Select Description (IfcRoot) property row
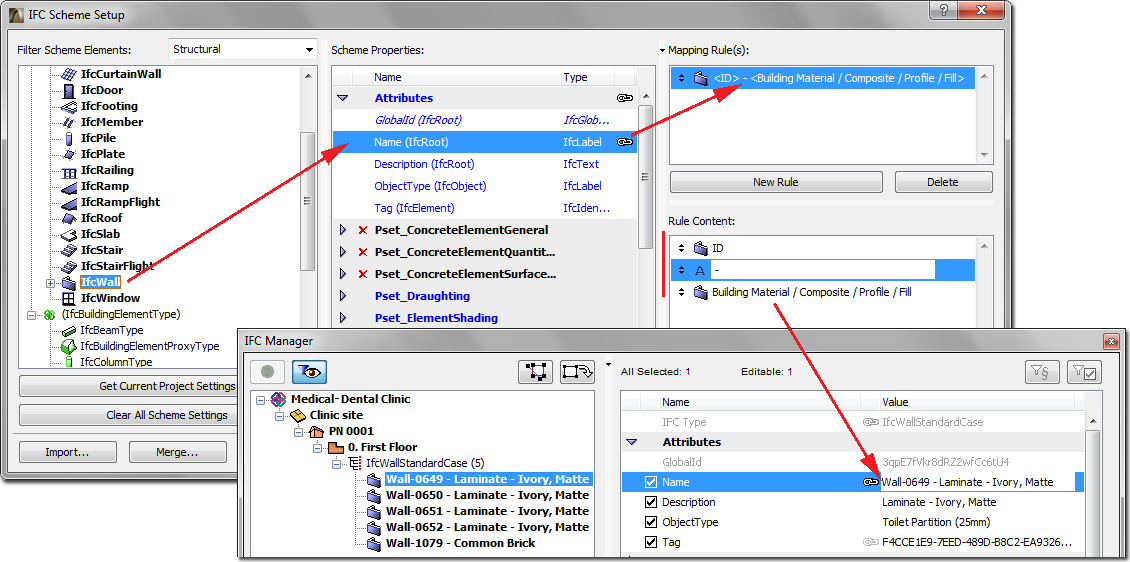Screen dimensions: 1130x562 tap(484, 164)
